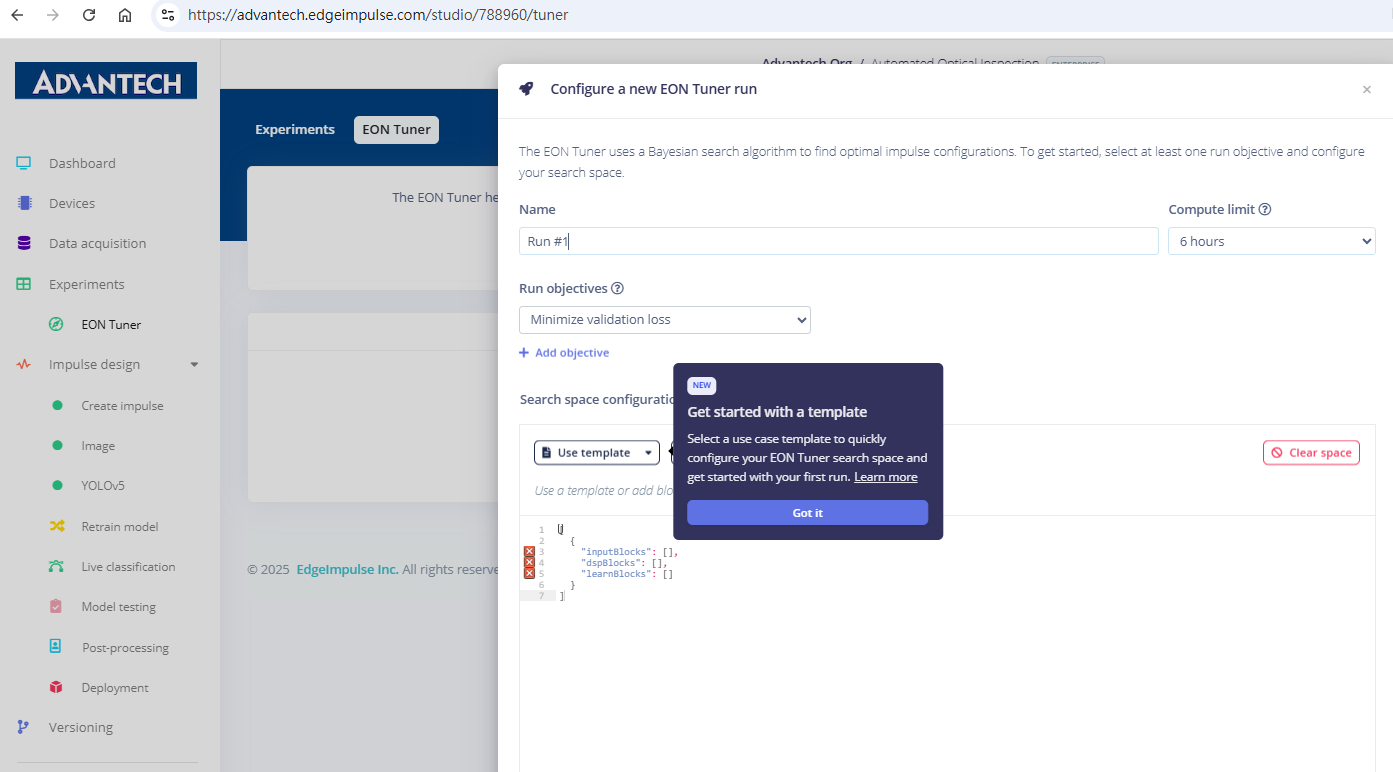The image size is (1393, 772).
Task: Click the Add objective link
Action: pos(564,353)
